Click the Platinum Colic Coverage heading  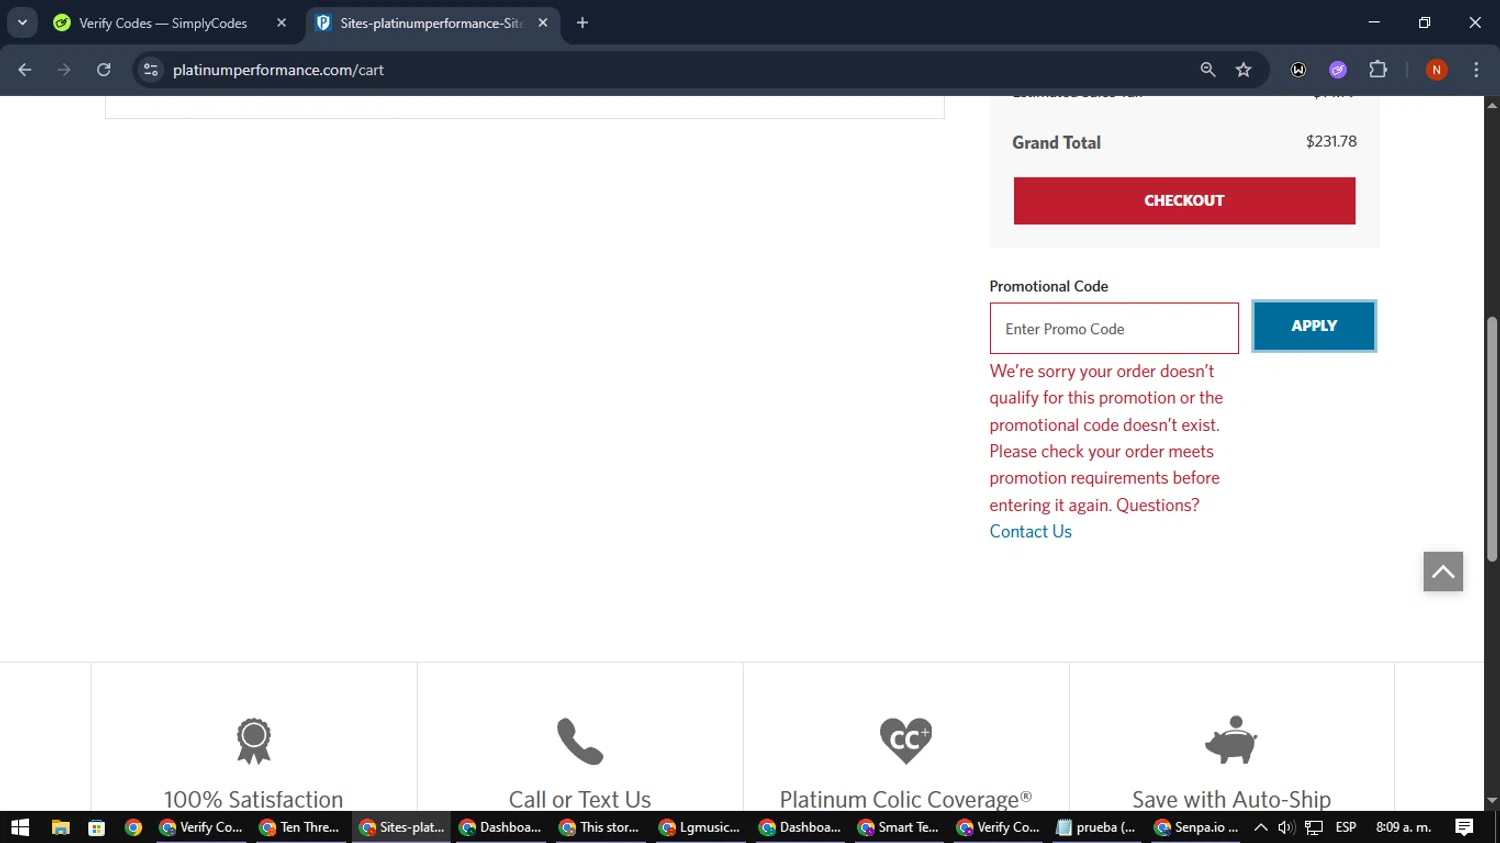click(x=906, y=799)
